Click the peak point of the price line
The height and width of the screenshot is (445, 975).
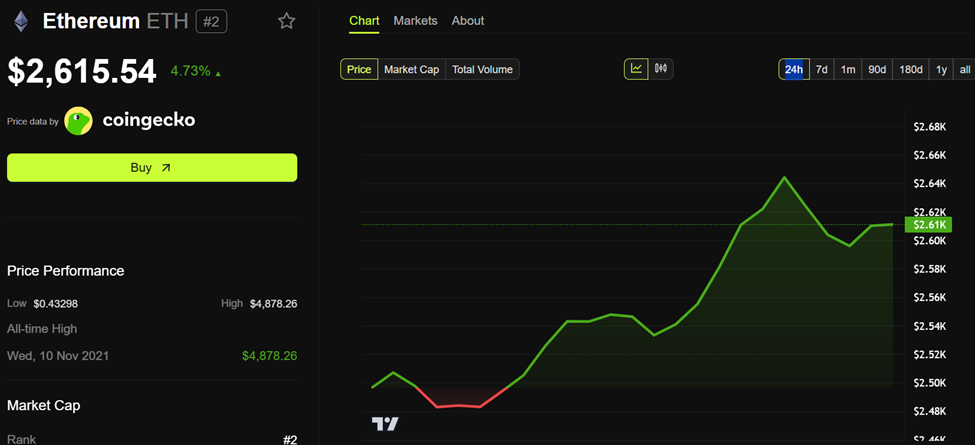[784, 177]
